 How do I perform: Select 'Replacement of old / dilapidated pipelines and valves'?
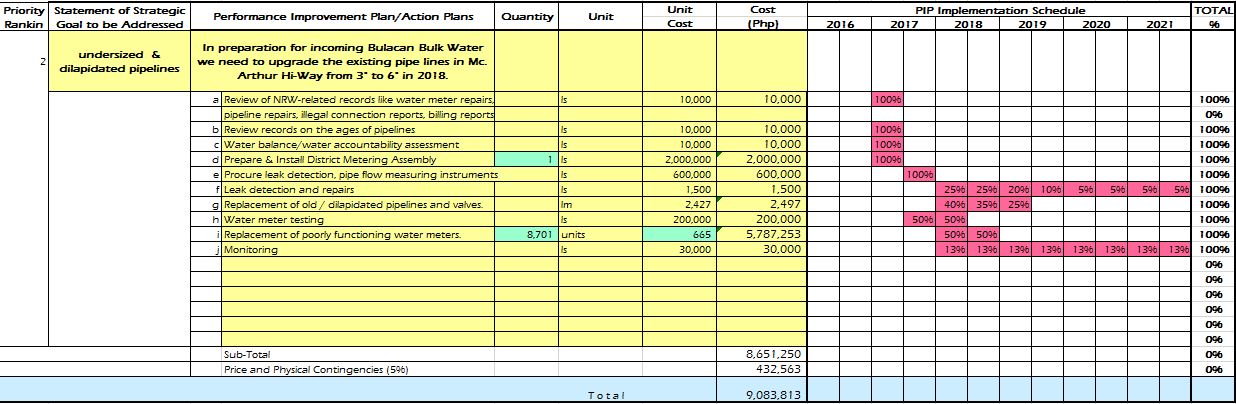[x=358, y=205]
